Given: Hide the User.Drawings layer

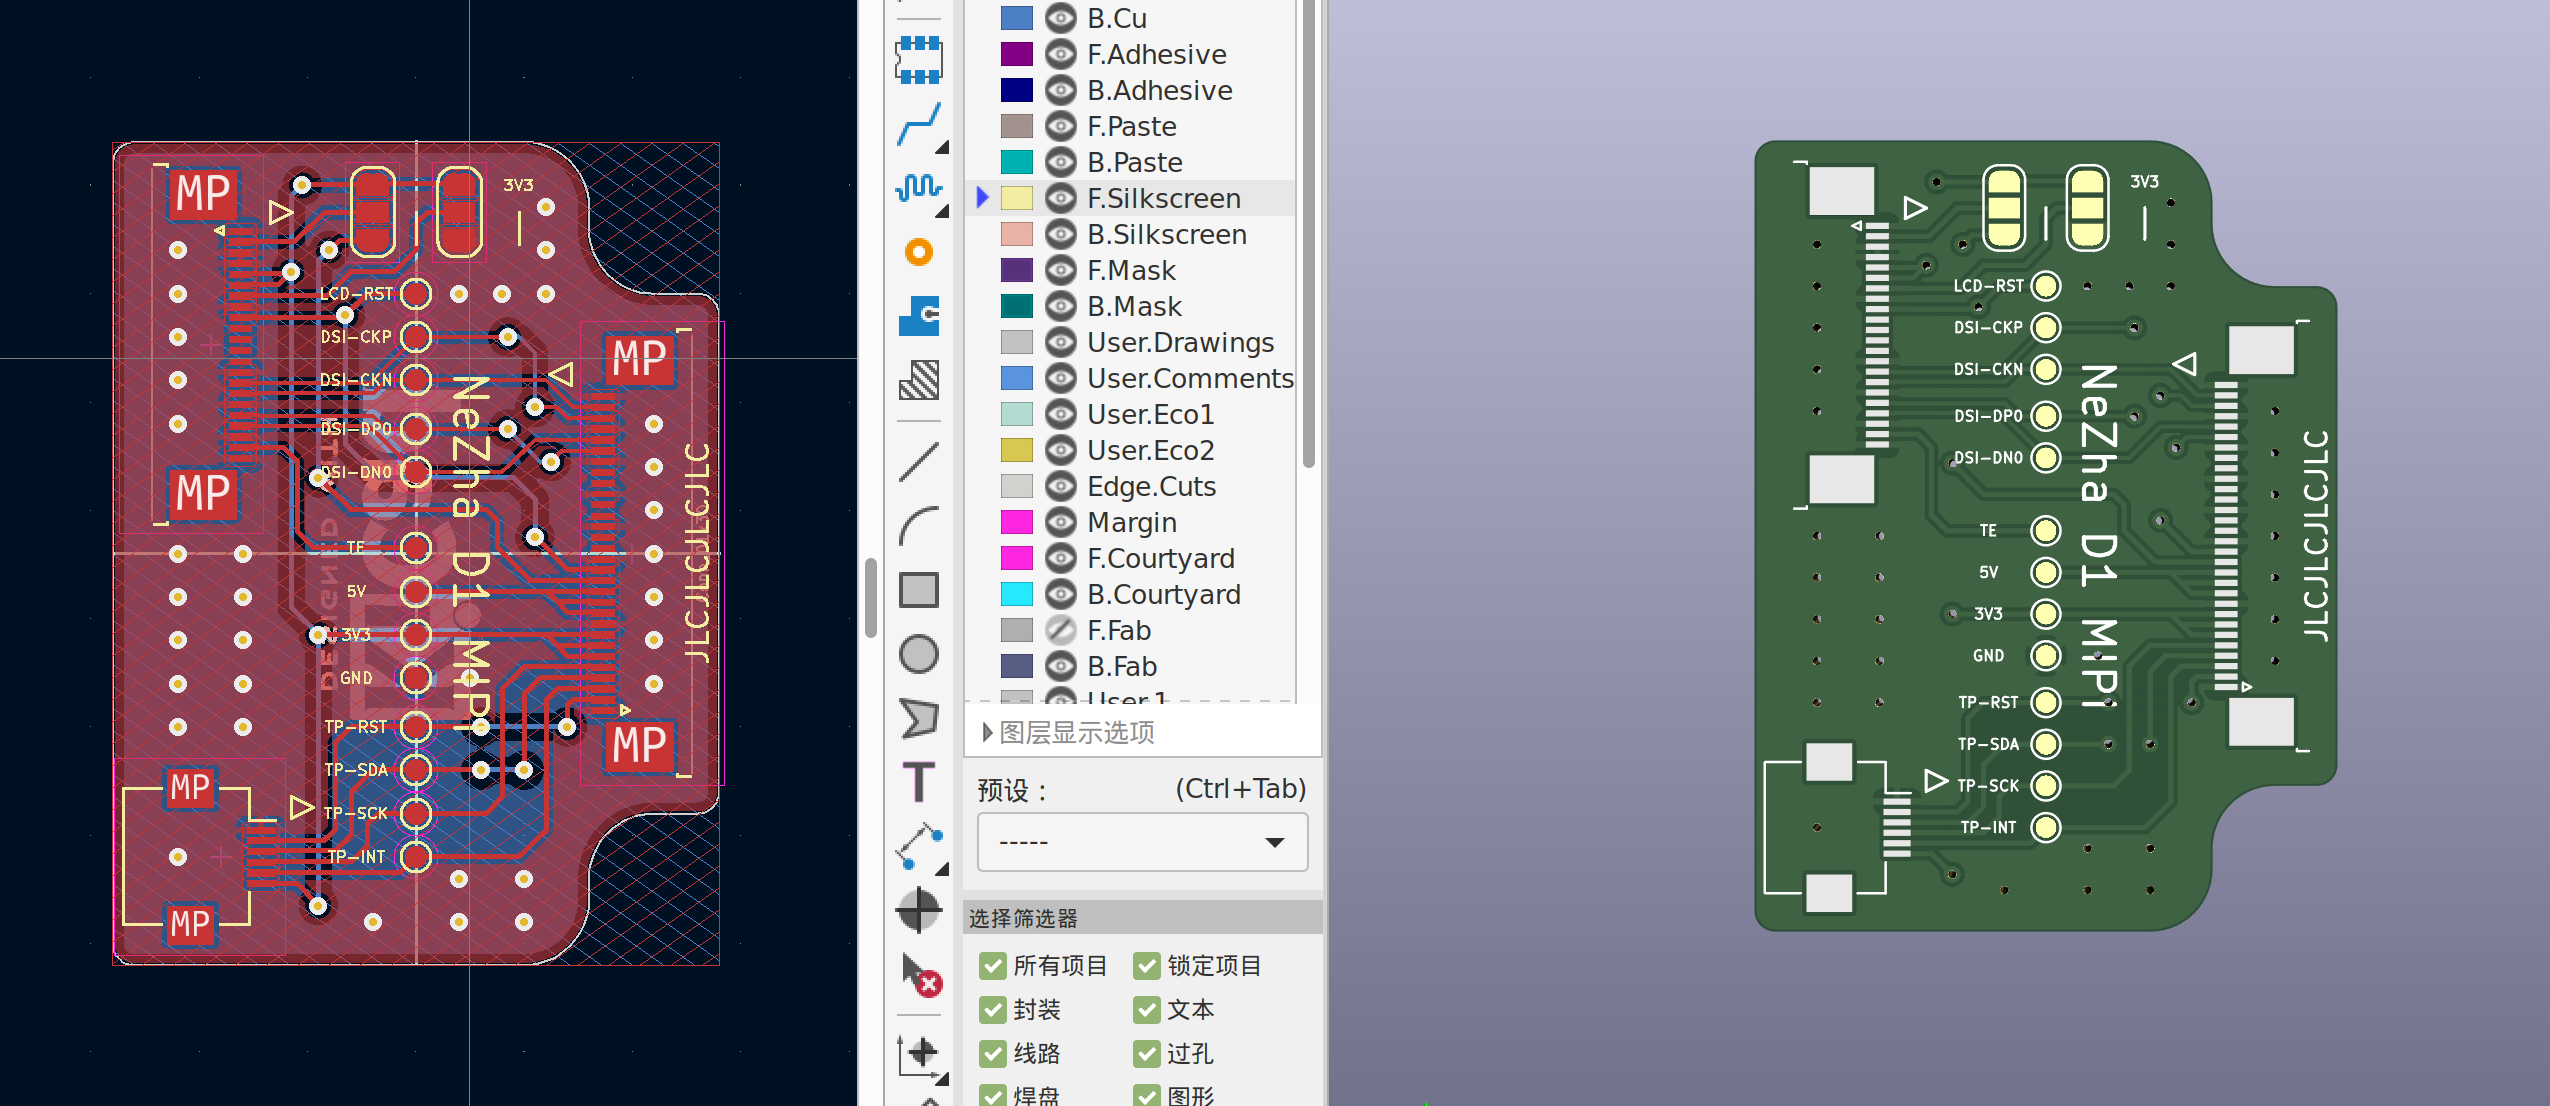Looking at the screenshot, I should (1061, 342).
